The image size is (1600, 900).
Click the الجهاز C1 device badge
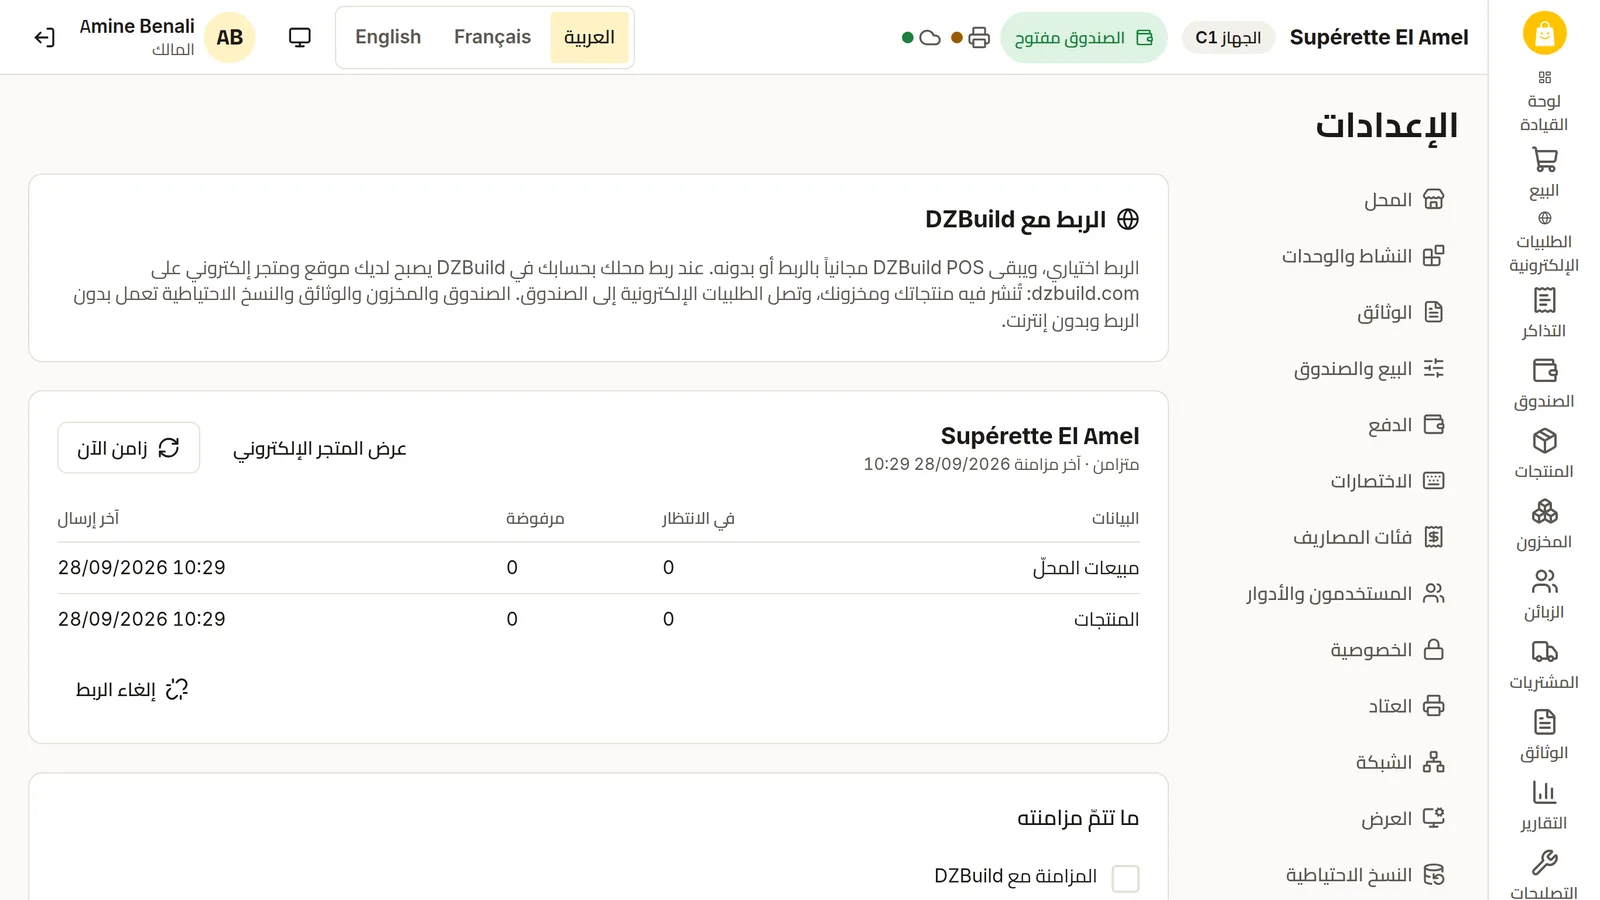point(1228,38)
